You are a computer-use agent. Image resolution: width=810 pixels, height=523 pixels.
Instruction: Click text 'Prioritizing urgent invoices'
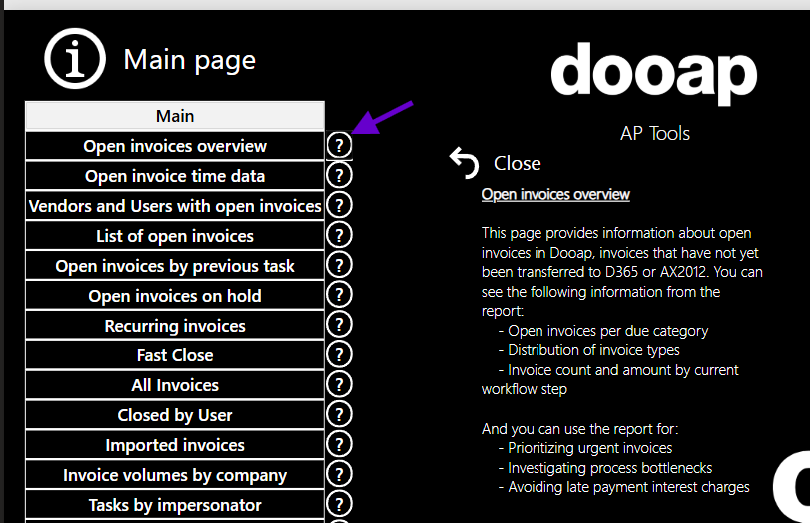tap(590, 448)
